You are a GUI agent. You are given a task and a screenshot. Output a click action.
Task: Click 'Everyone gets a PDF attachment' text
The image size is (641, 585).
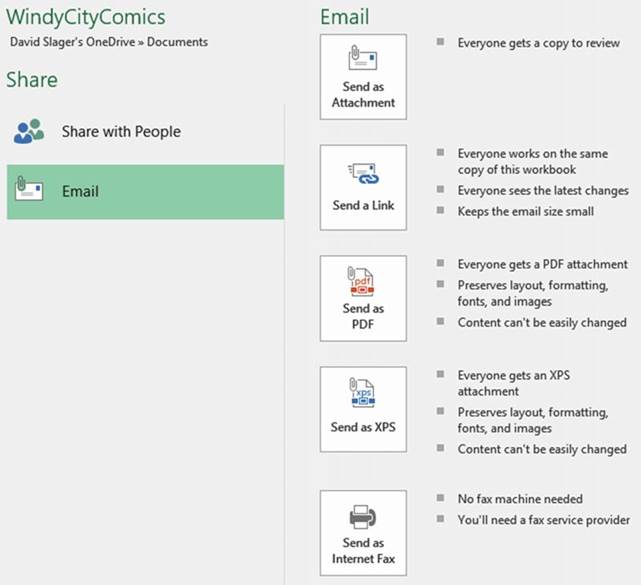(542, 264)
